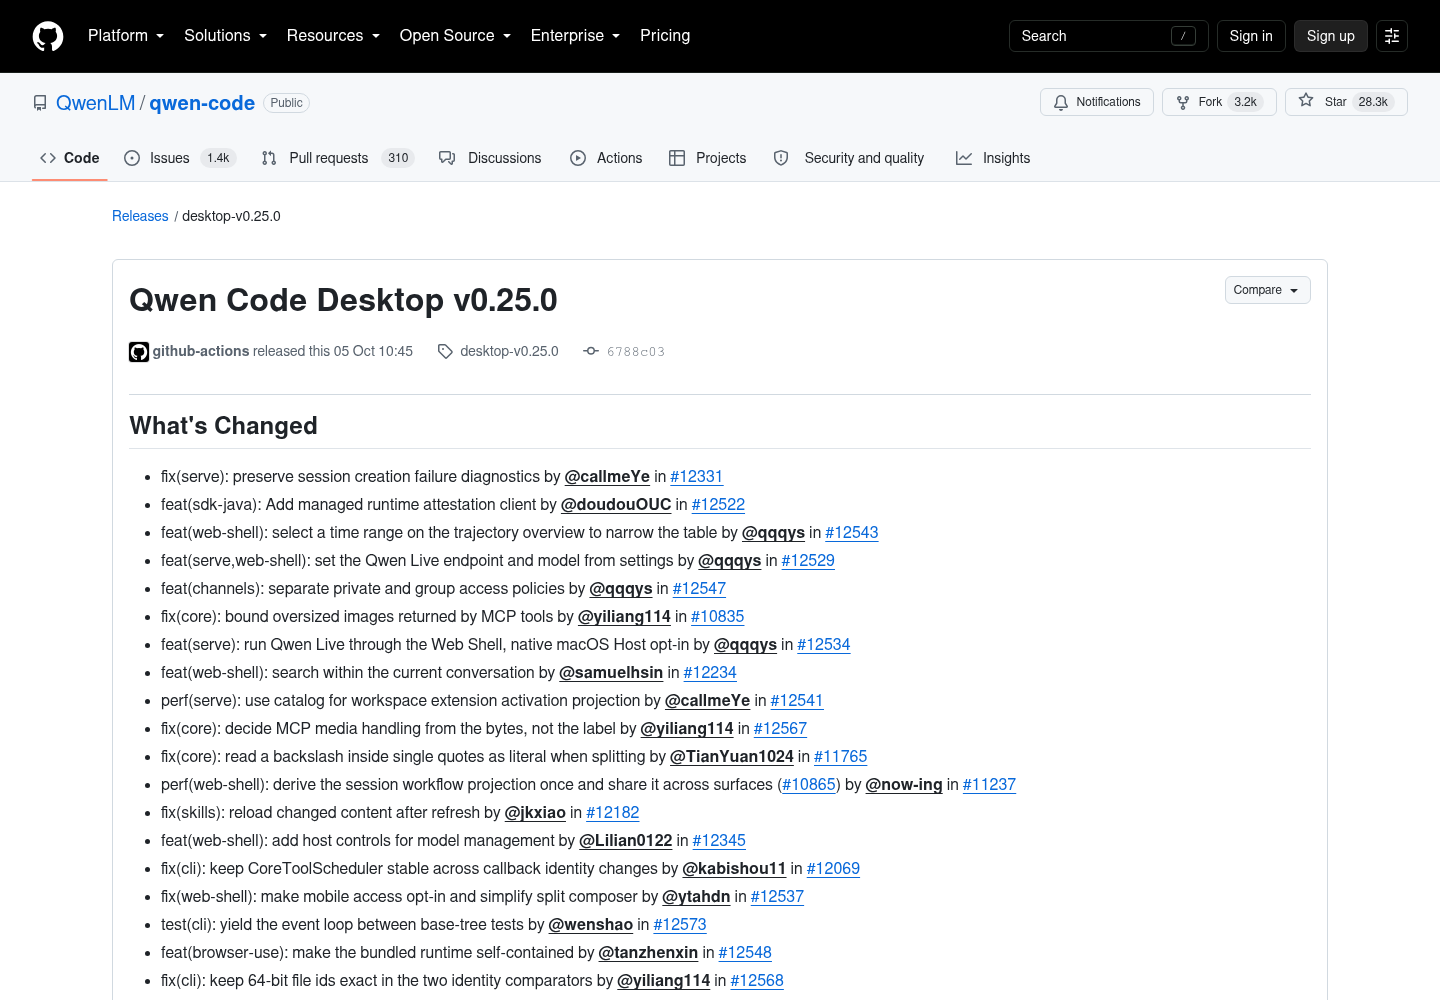Open pull request #12568
The height and width of the screenshot is (1000, 1440).
click(757, 981)
